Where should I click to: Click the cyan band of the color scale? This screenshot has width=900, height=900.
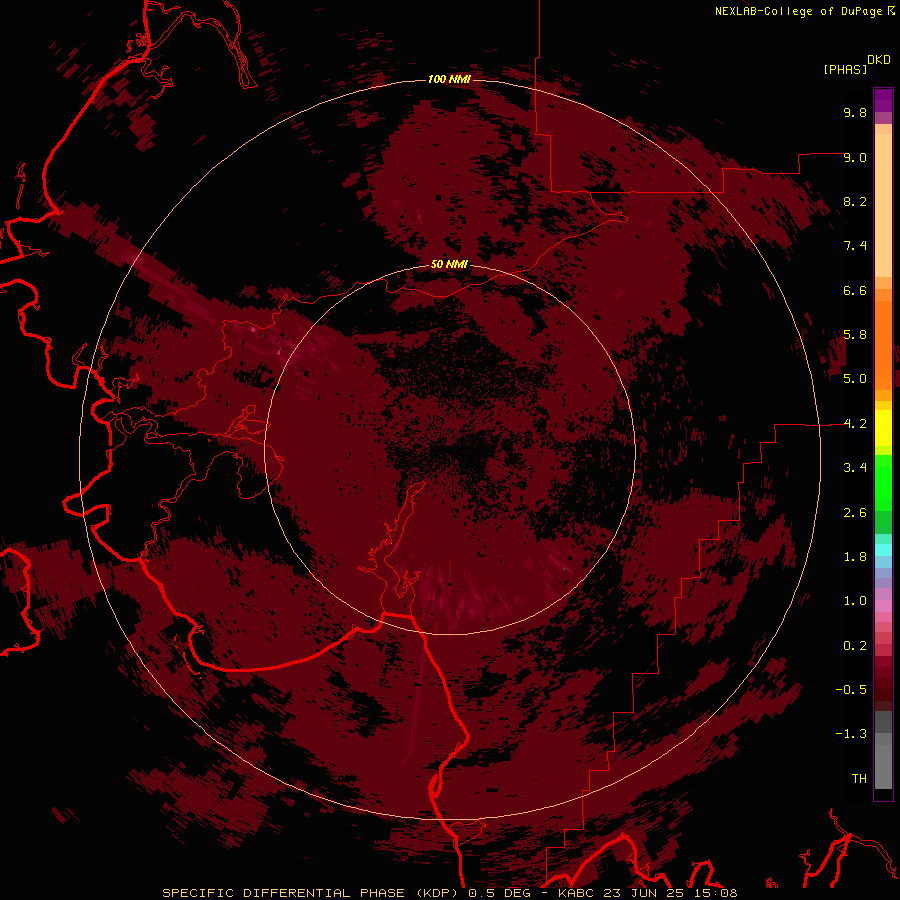click(x=883, y=549)
